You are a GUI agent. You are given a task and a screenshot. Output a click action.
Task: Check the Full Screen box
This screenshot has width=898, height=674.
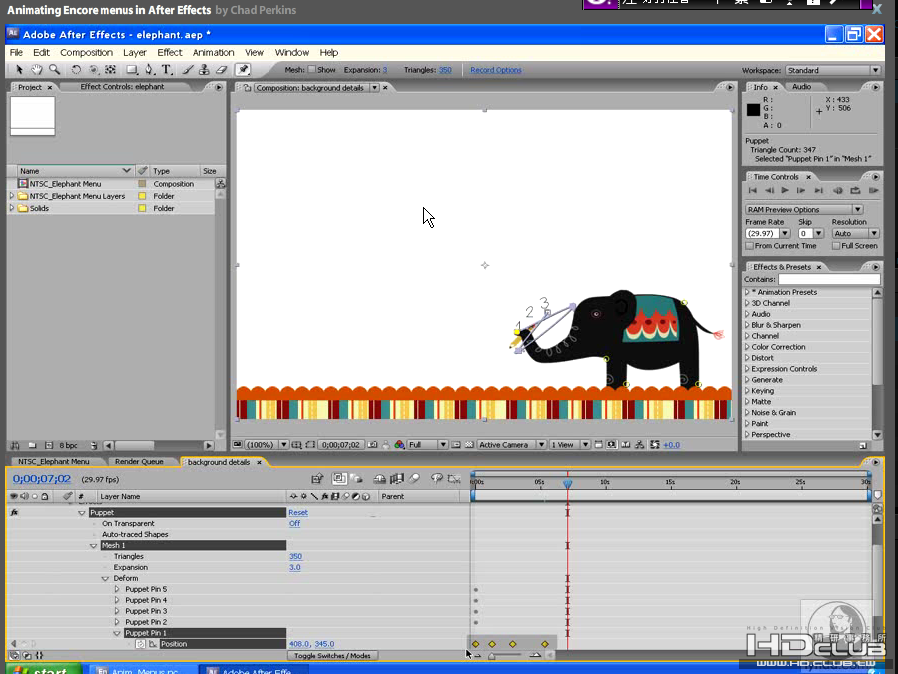click(836, 246)
